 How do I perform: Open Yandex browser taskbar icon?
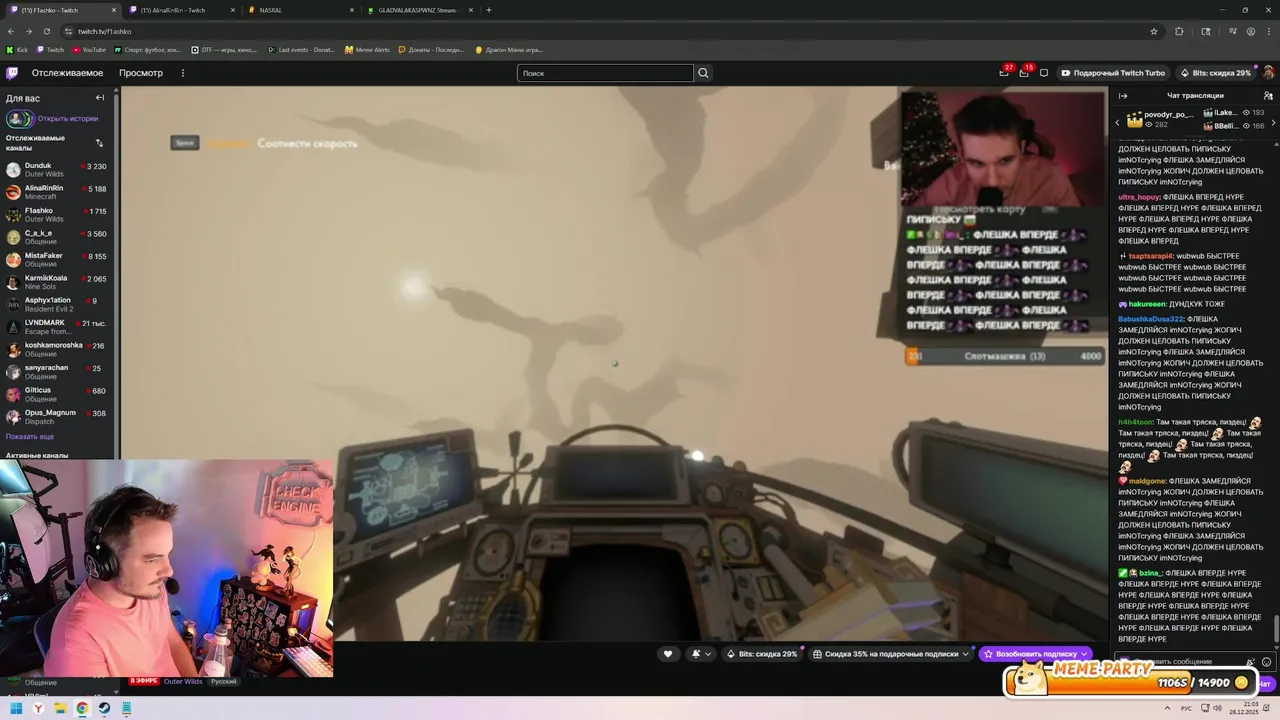(38, 708)
